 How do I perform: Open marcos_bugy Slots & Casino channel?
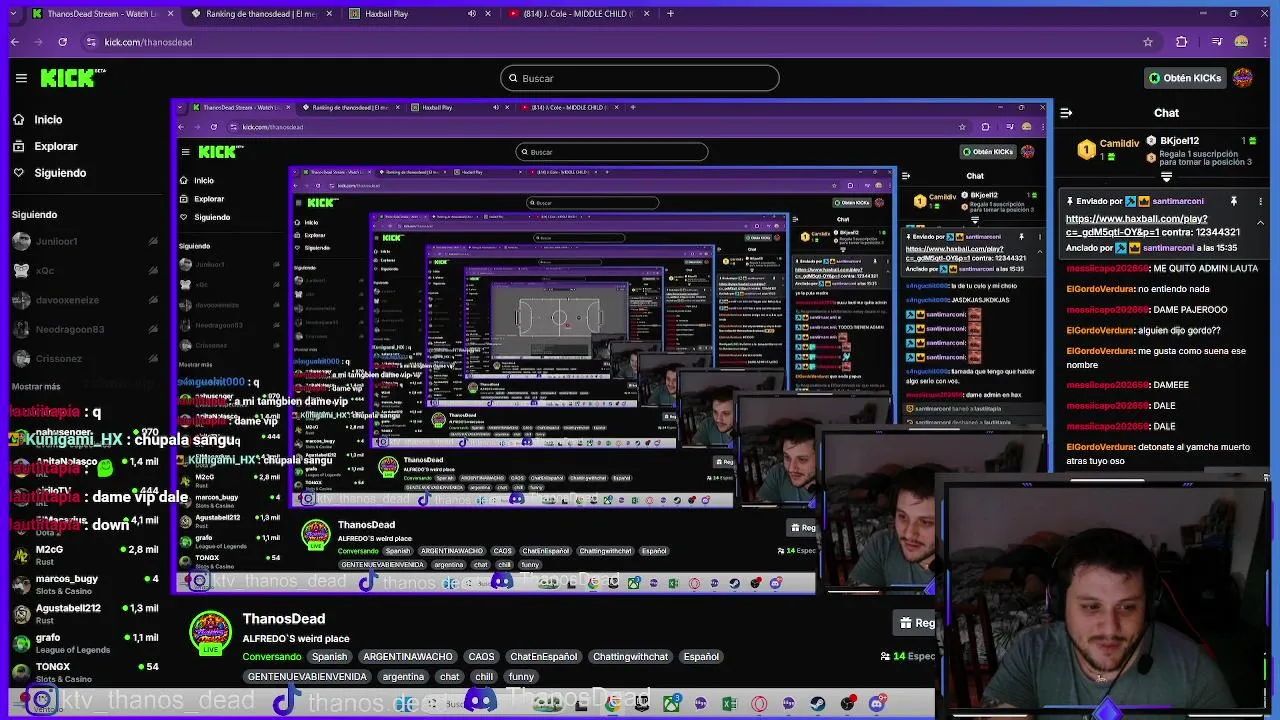click(84, 585)
